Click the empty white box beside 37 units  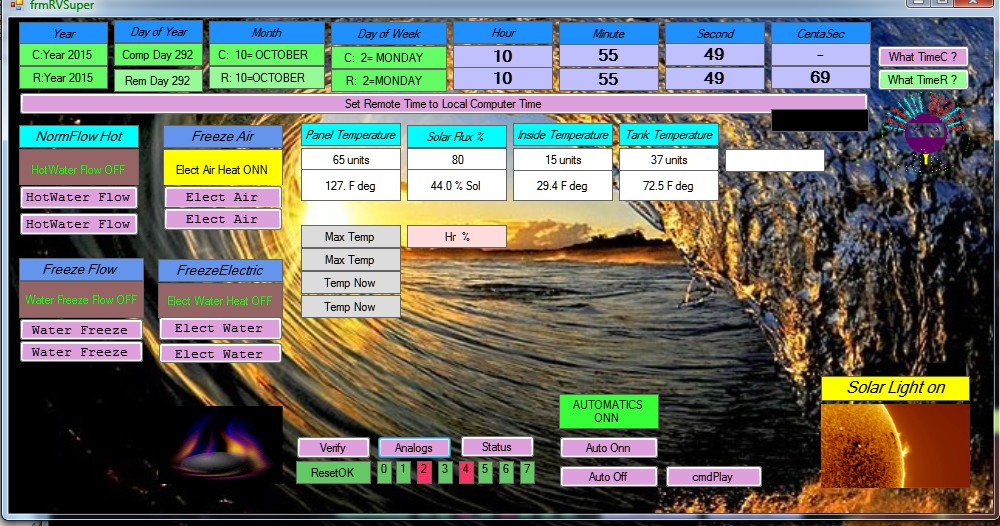[775, 160]
